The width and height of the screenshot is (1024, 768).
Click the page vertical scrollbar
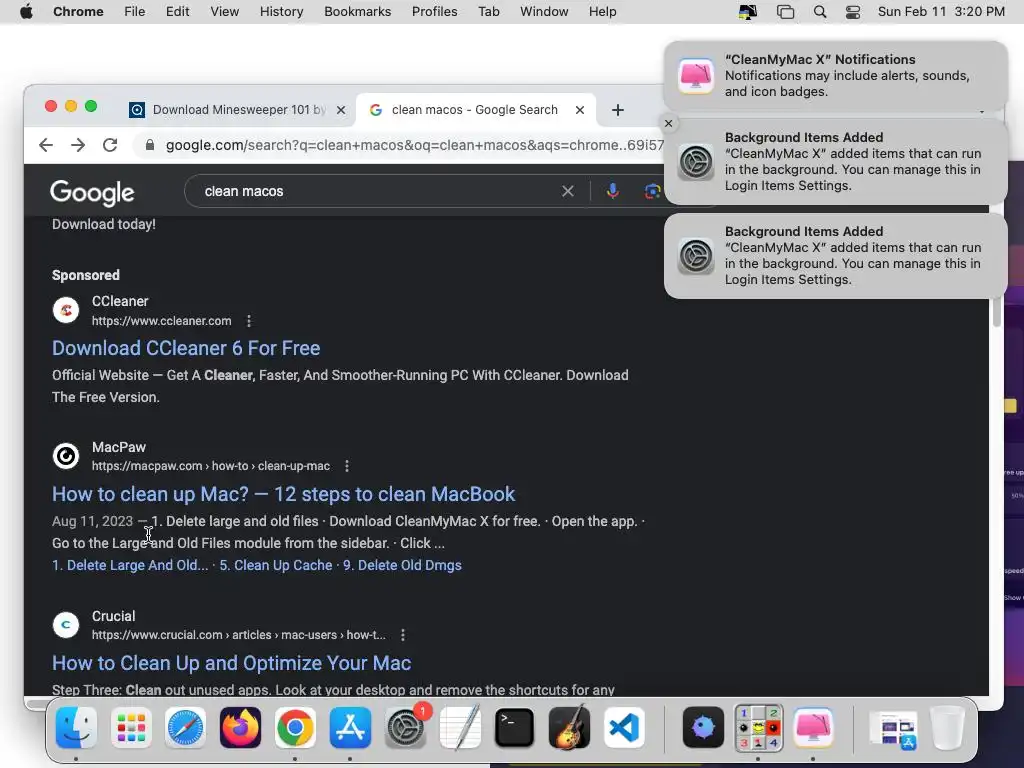point(997,311)
